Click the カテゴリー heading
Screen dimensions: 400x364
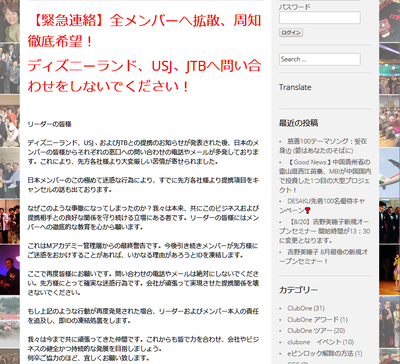click(x=298, y=290)
